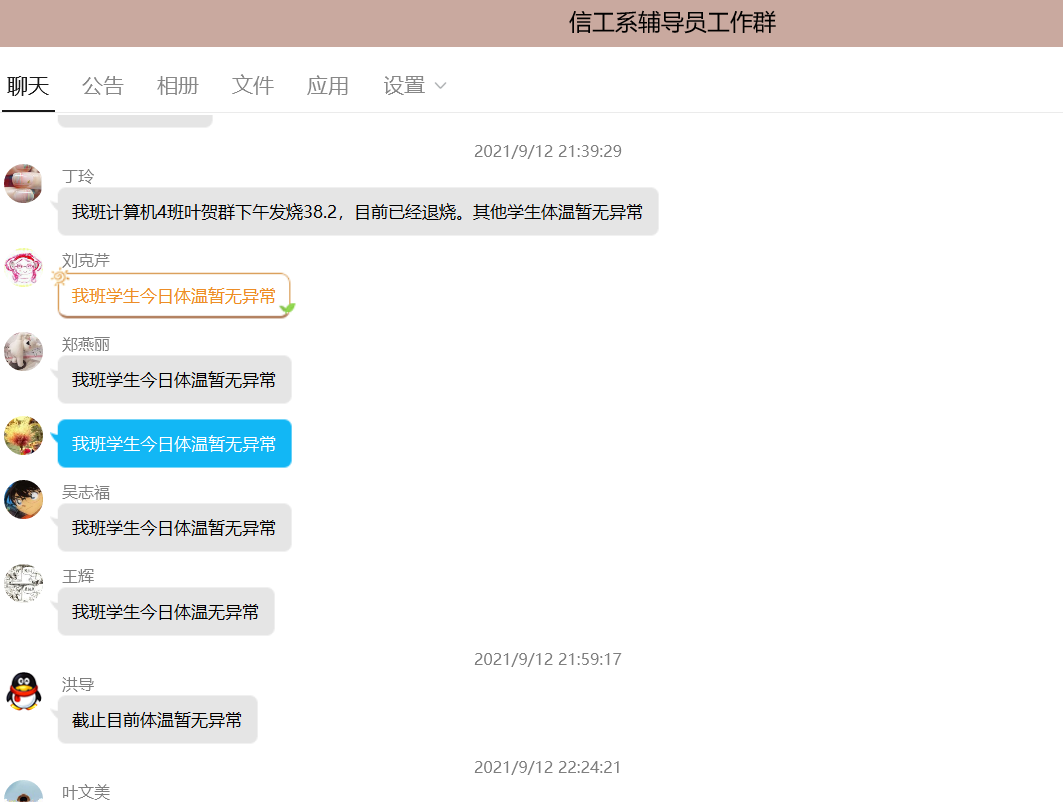Open the 应用 tab
Image resolution: width=1063 pixels, height=802 pixels.
[x=327, y=86]
